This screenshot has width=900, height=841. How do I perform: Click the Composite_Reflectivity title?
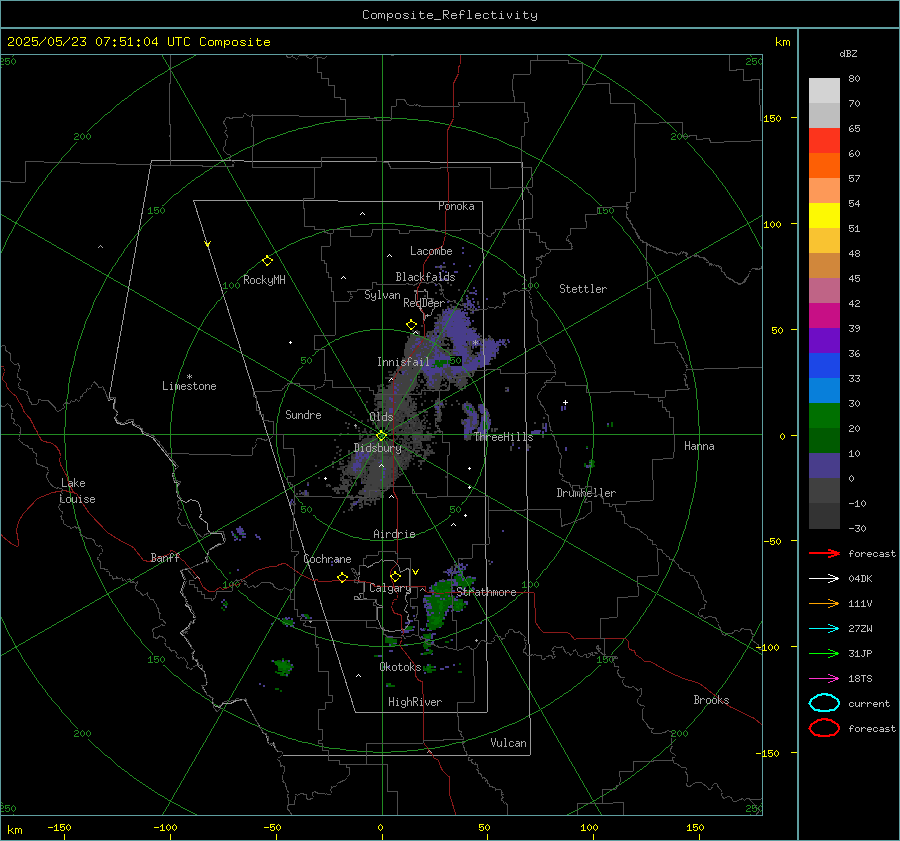449,15
